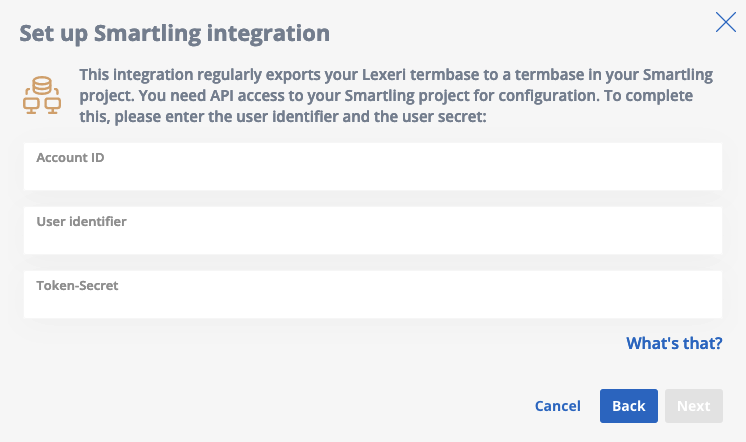746x442 pixels.
Task: Click the left monitor in orange icon
Action: (31, 105)
